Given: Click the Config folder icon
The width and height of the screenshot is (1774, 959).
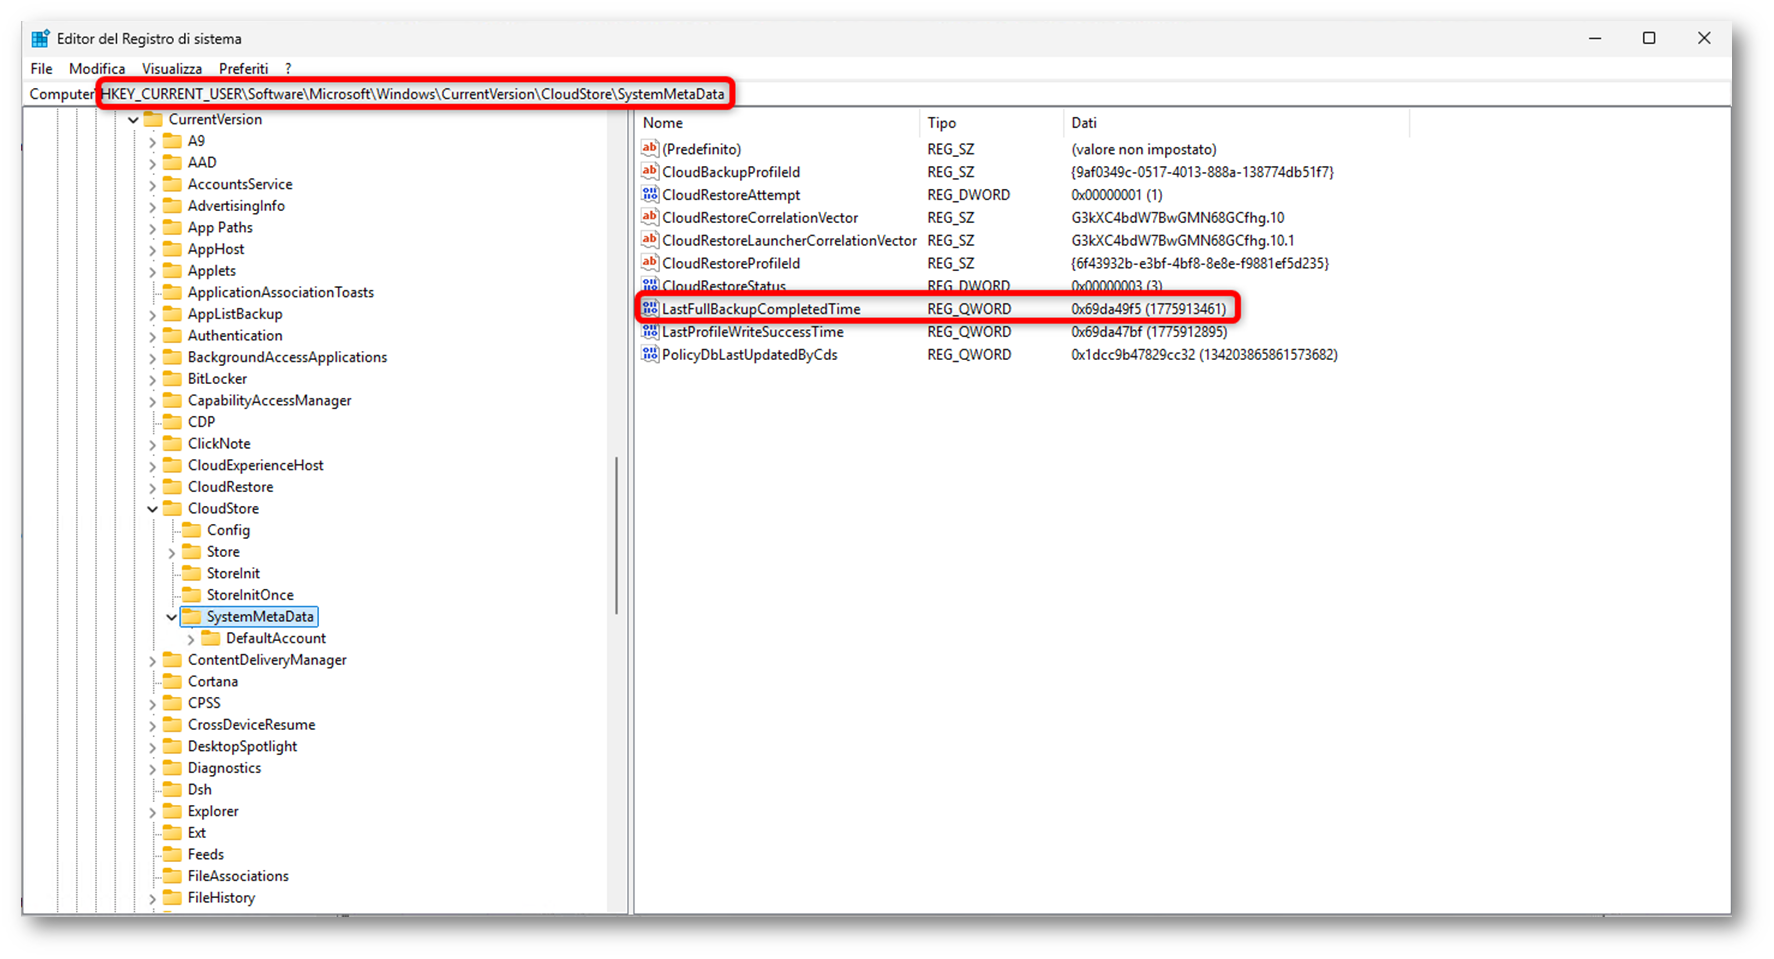Looking at the screenshot, I should (x=191, y=530).
